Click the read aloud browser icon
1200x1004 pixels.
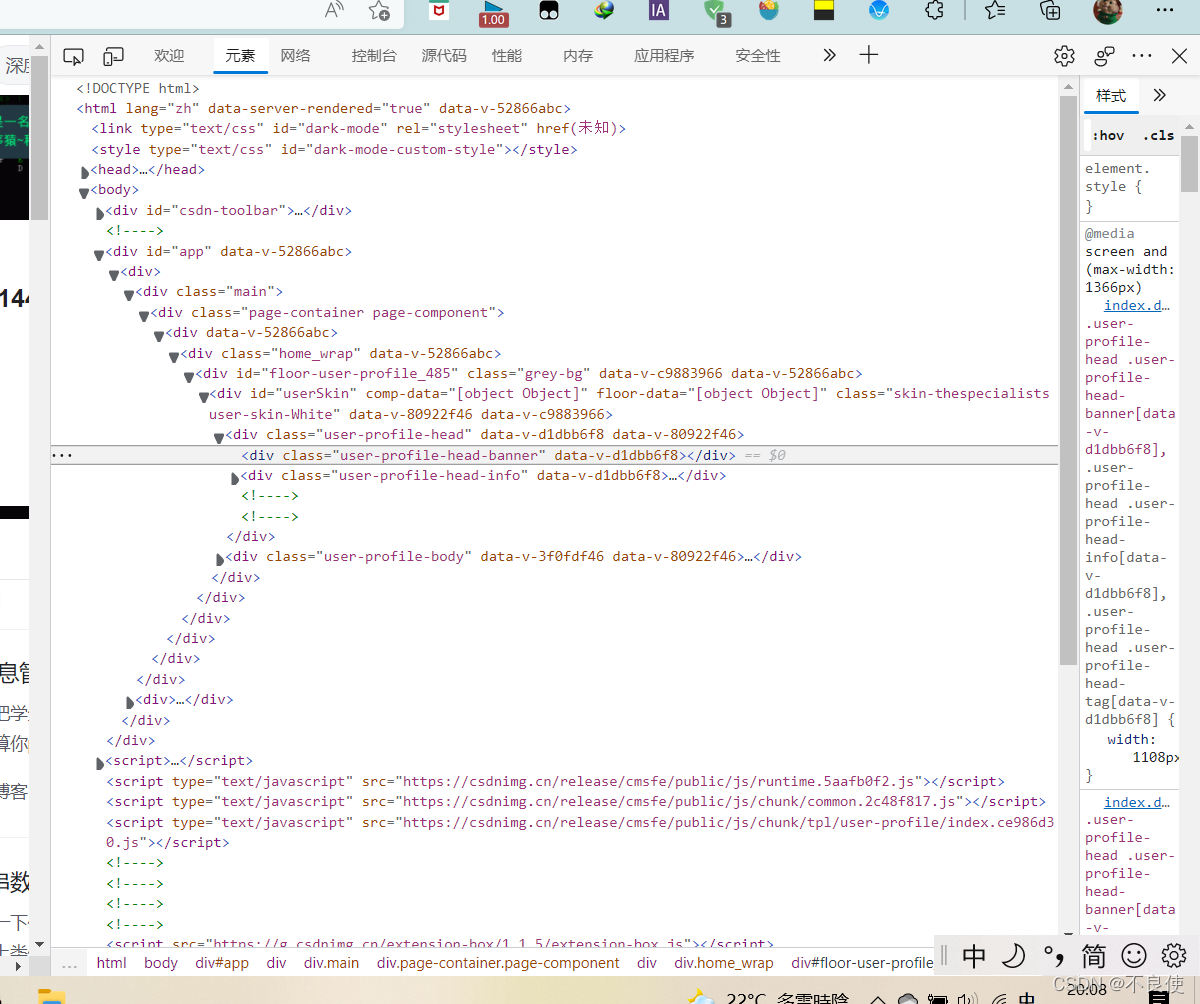coord(335,11)
